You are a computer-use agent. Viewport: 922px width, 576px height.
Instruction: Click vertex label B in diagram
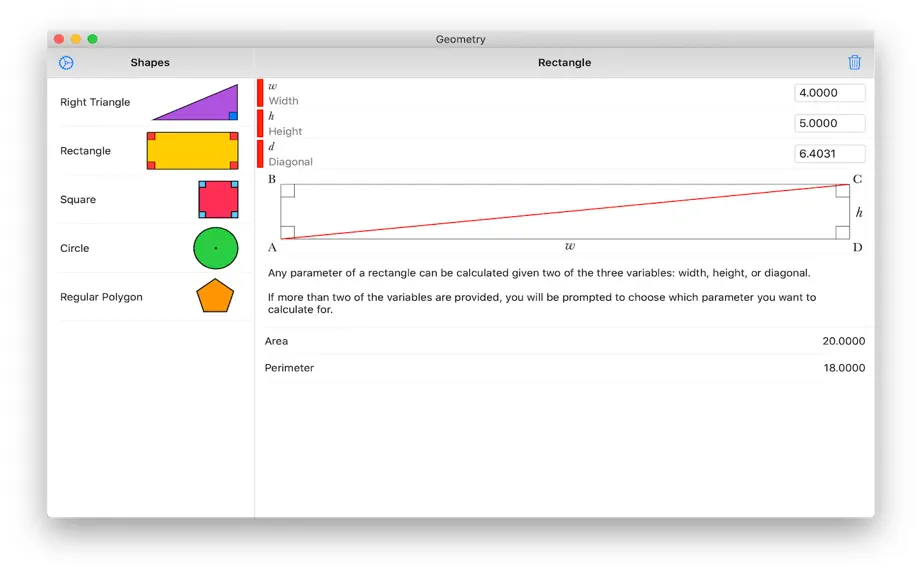[x=272, y=179]
